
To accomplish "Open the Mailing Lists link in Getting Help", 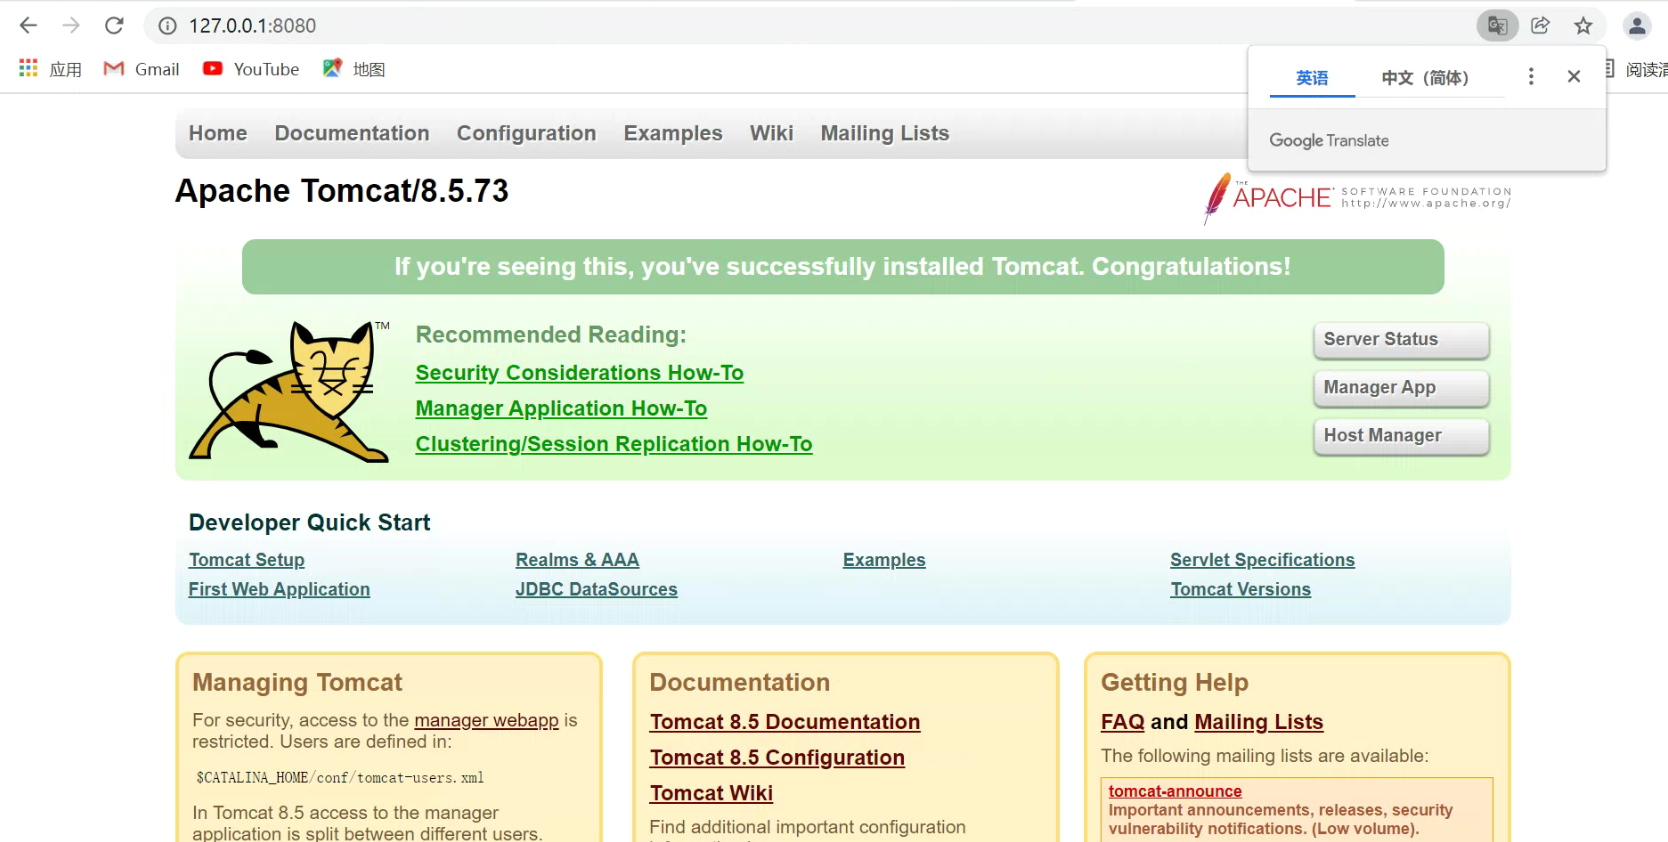I will [x=1258, y=722].
